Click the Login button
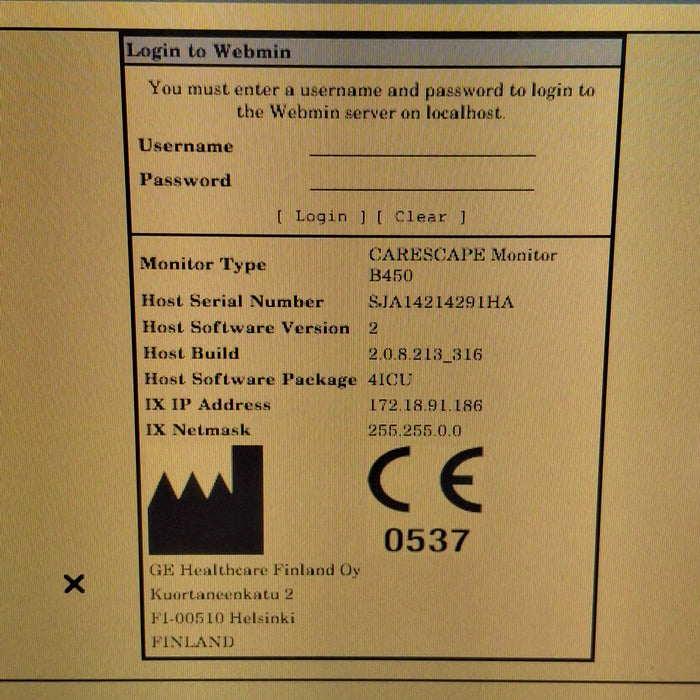 pos(321,217)
